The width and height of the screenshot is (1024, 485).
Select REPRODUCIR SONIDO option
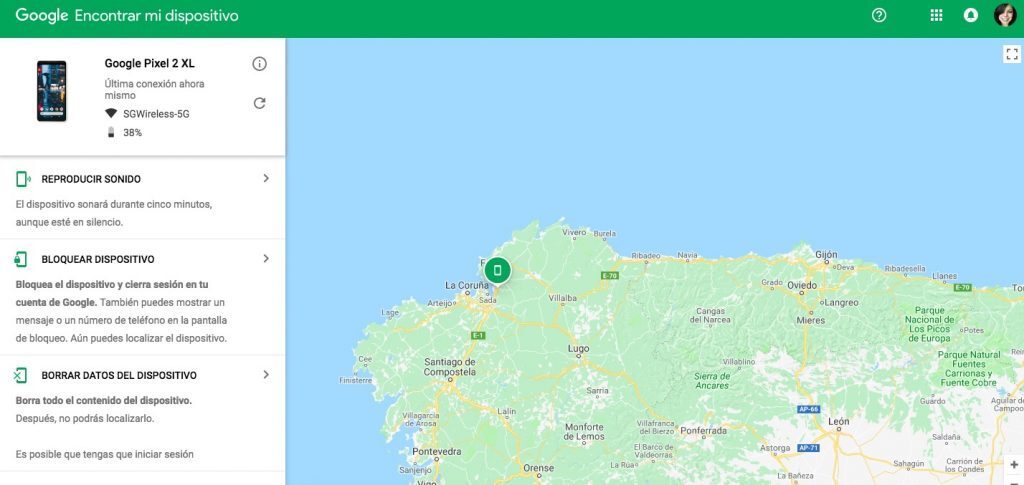coord(91,179)
